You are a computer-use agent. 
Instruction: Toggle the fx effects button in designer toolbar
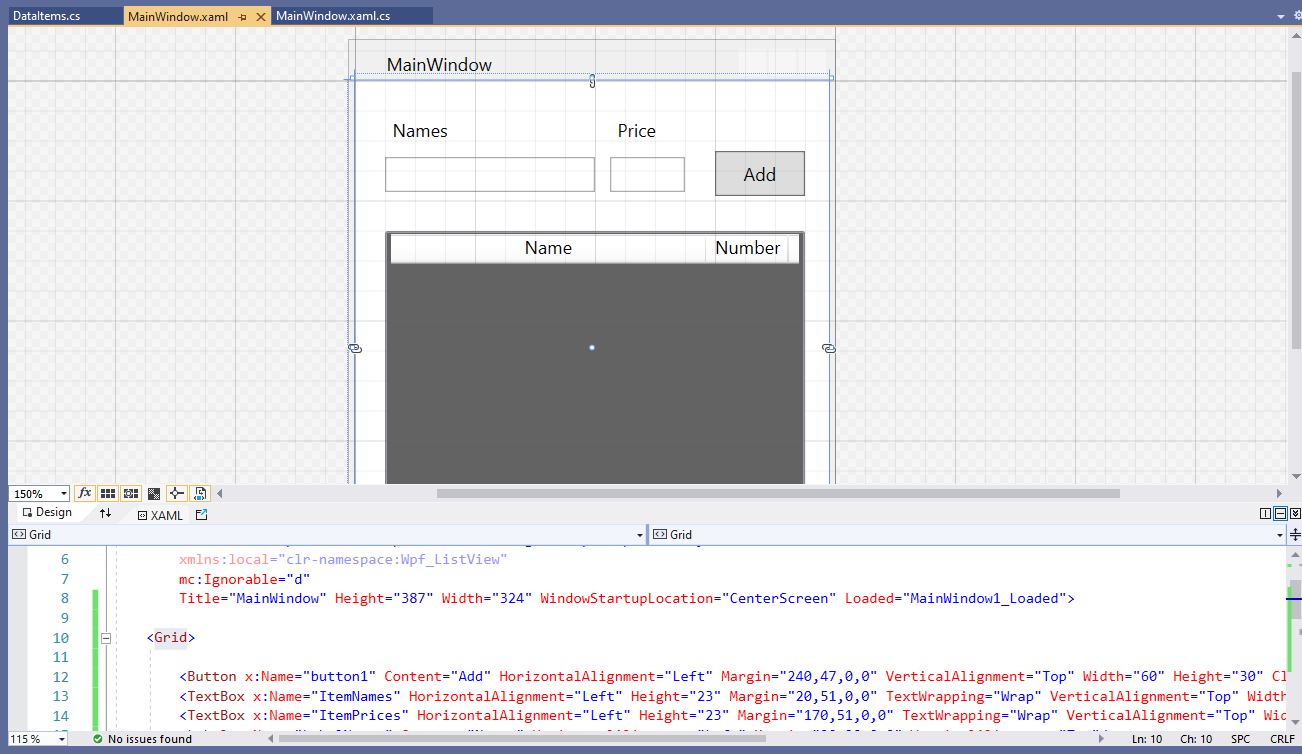(84, 493)
